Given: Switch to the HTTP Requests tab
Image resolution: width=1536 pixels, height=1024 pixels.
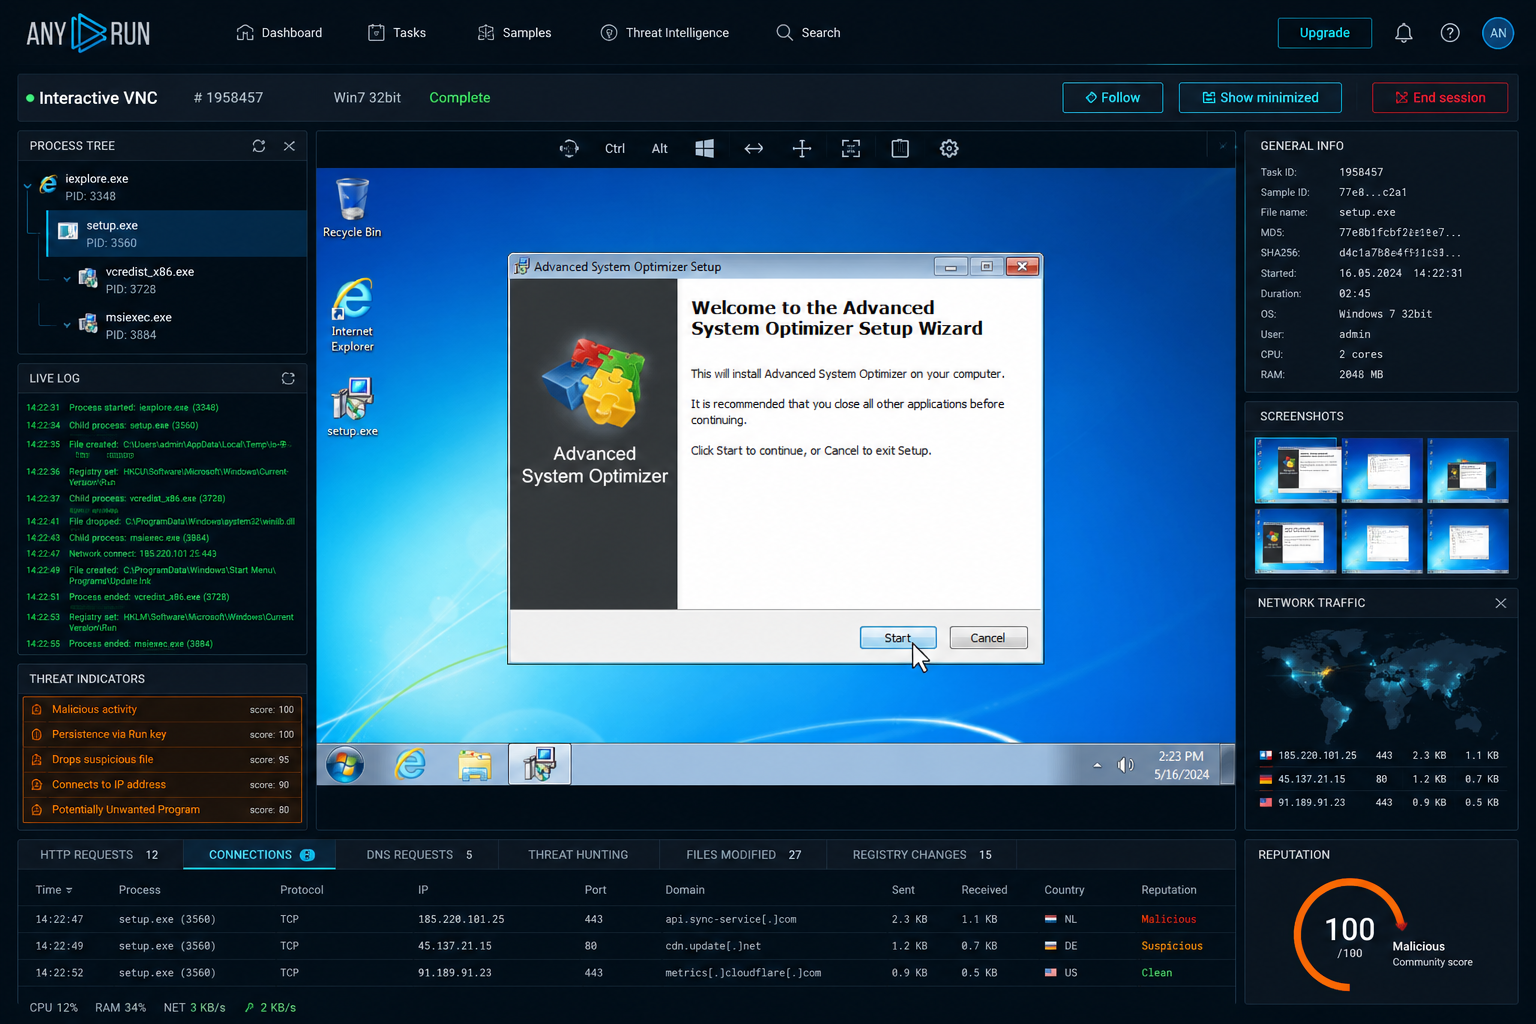Looking at the screenshot, I should [99, 855].
